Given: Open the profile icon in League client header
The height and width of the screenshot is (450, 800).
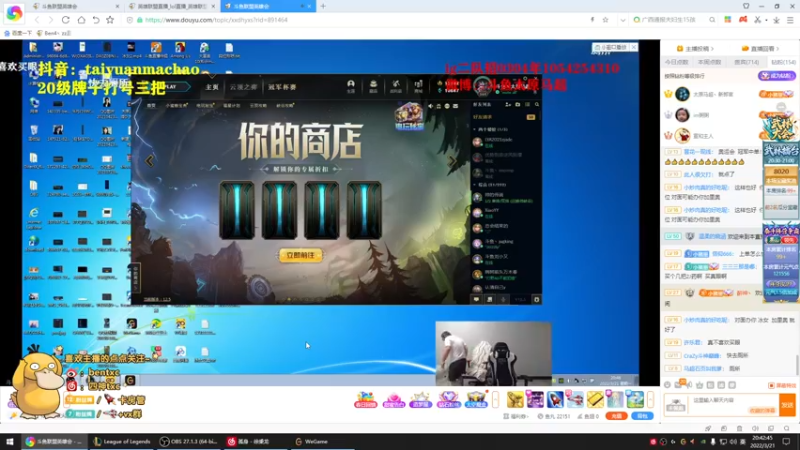Looking at the screenshot, I should tap(351, 86).
